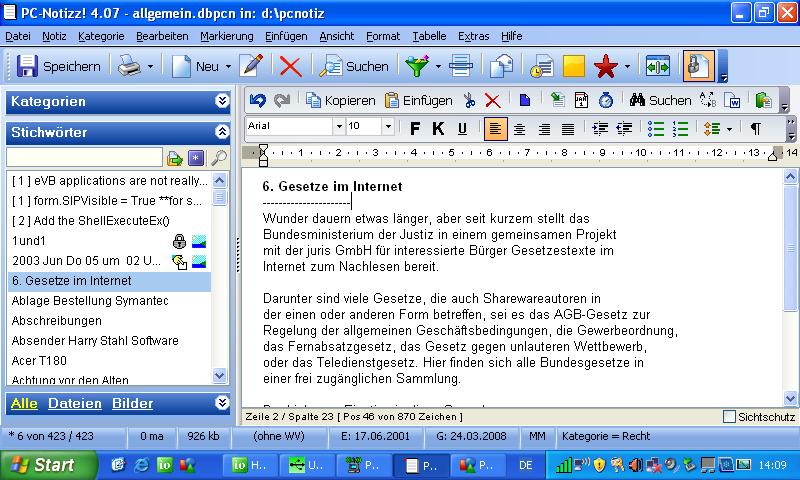This screenshot has width=800, height=480.
Task: Click the scissors cut icon
Action: click(469, 100)
